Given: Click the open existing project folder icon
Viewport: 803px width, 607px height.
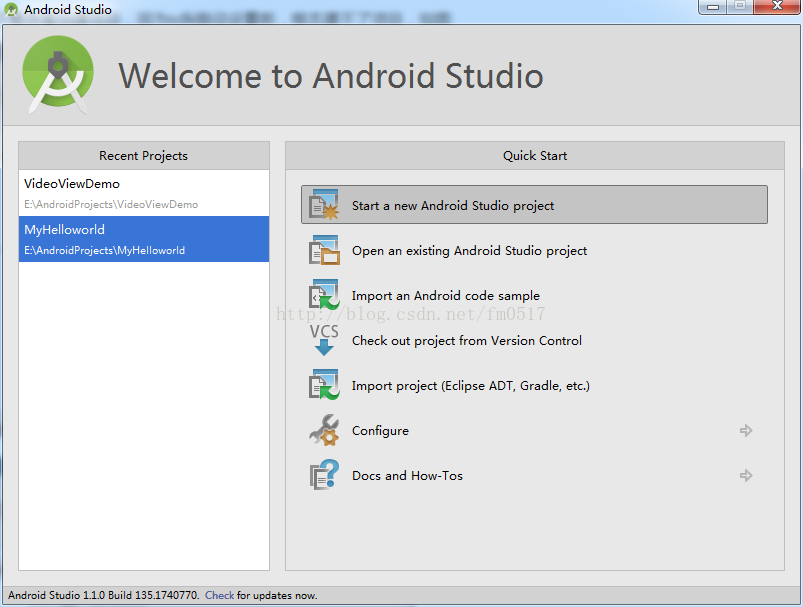Looking at the screenshot, I should [324, 250].
